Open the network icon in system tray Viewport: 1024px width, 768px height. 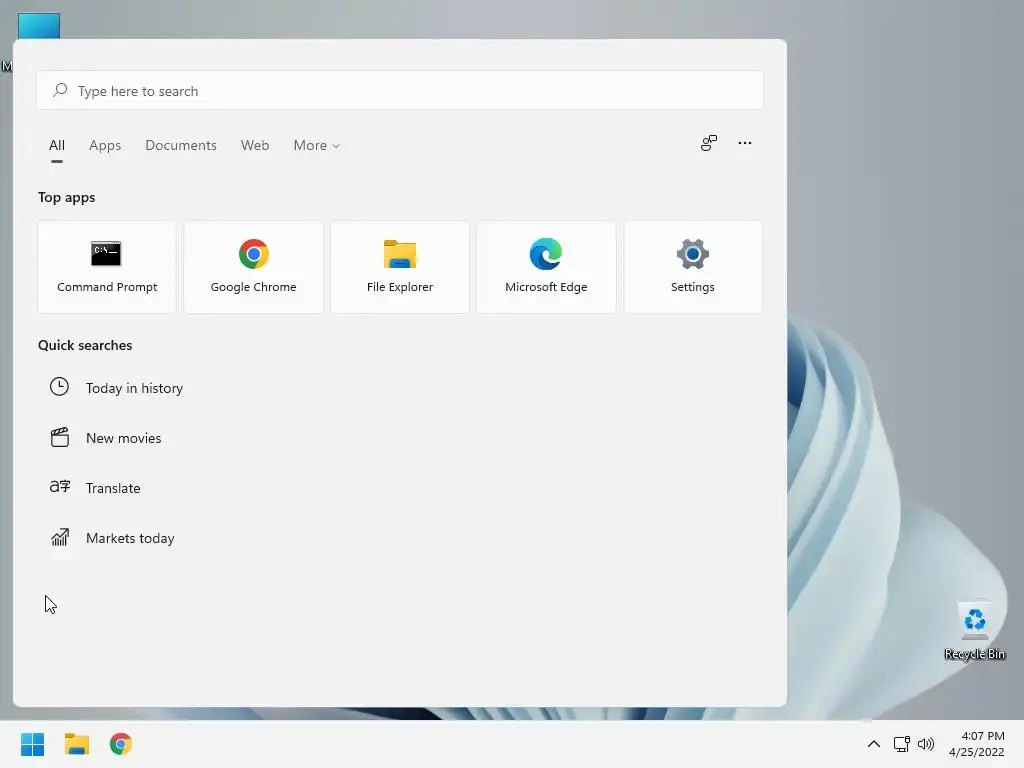[902, 744]
